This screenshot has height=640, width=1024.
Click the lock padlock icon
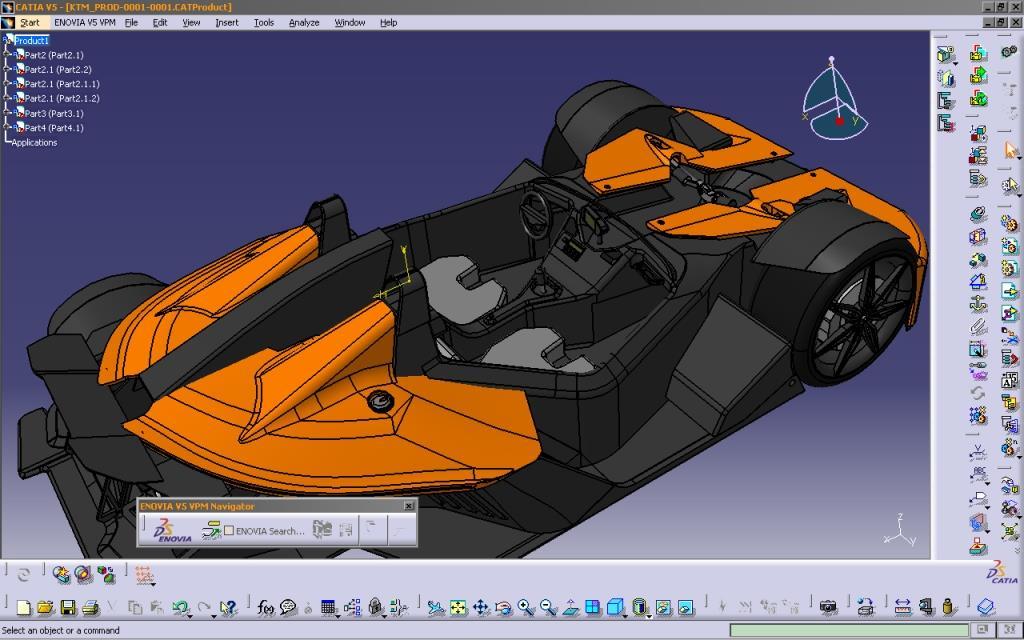[x=375, y=608]
